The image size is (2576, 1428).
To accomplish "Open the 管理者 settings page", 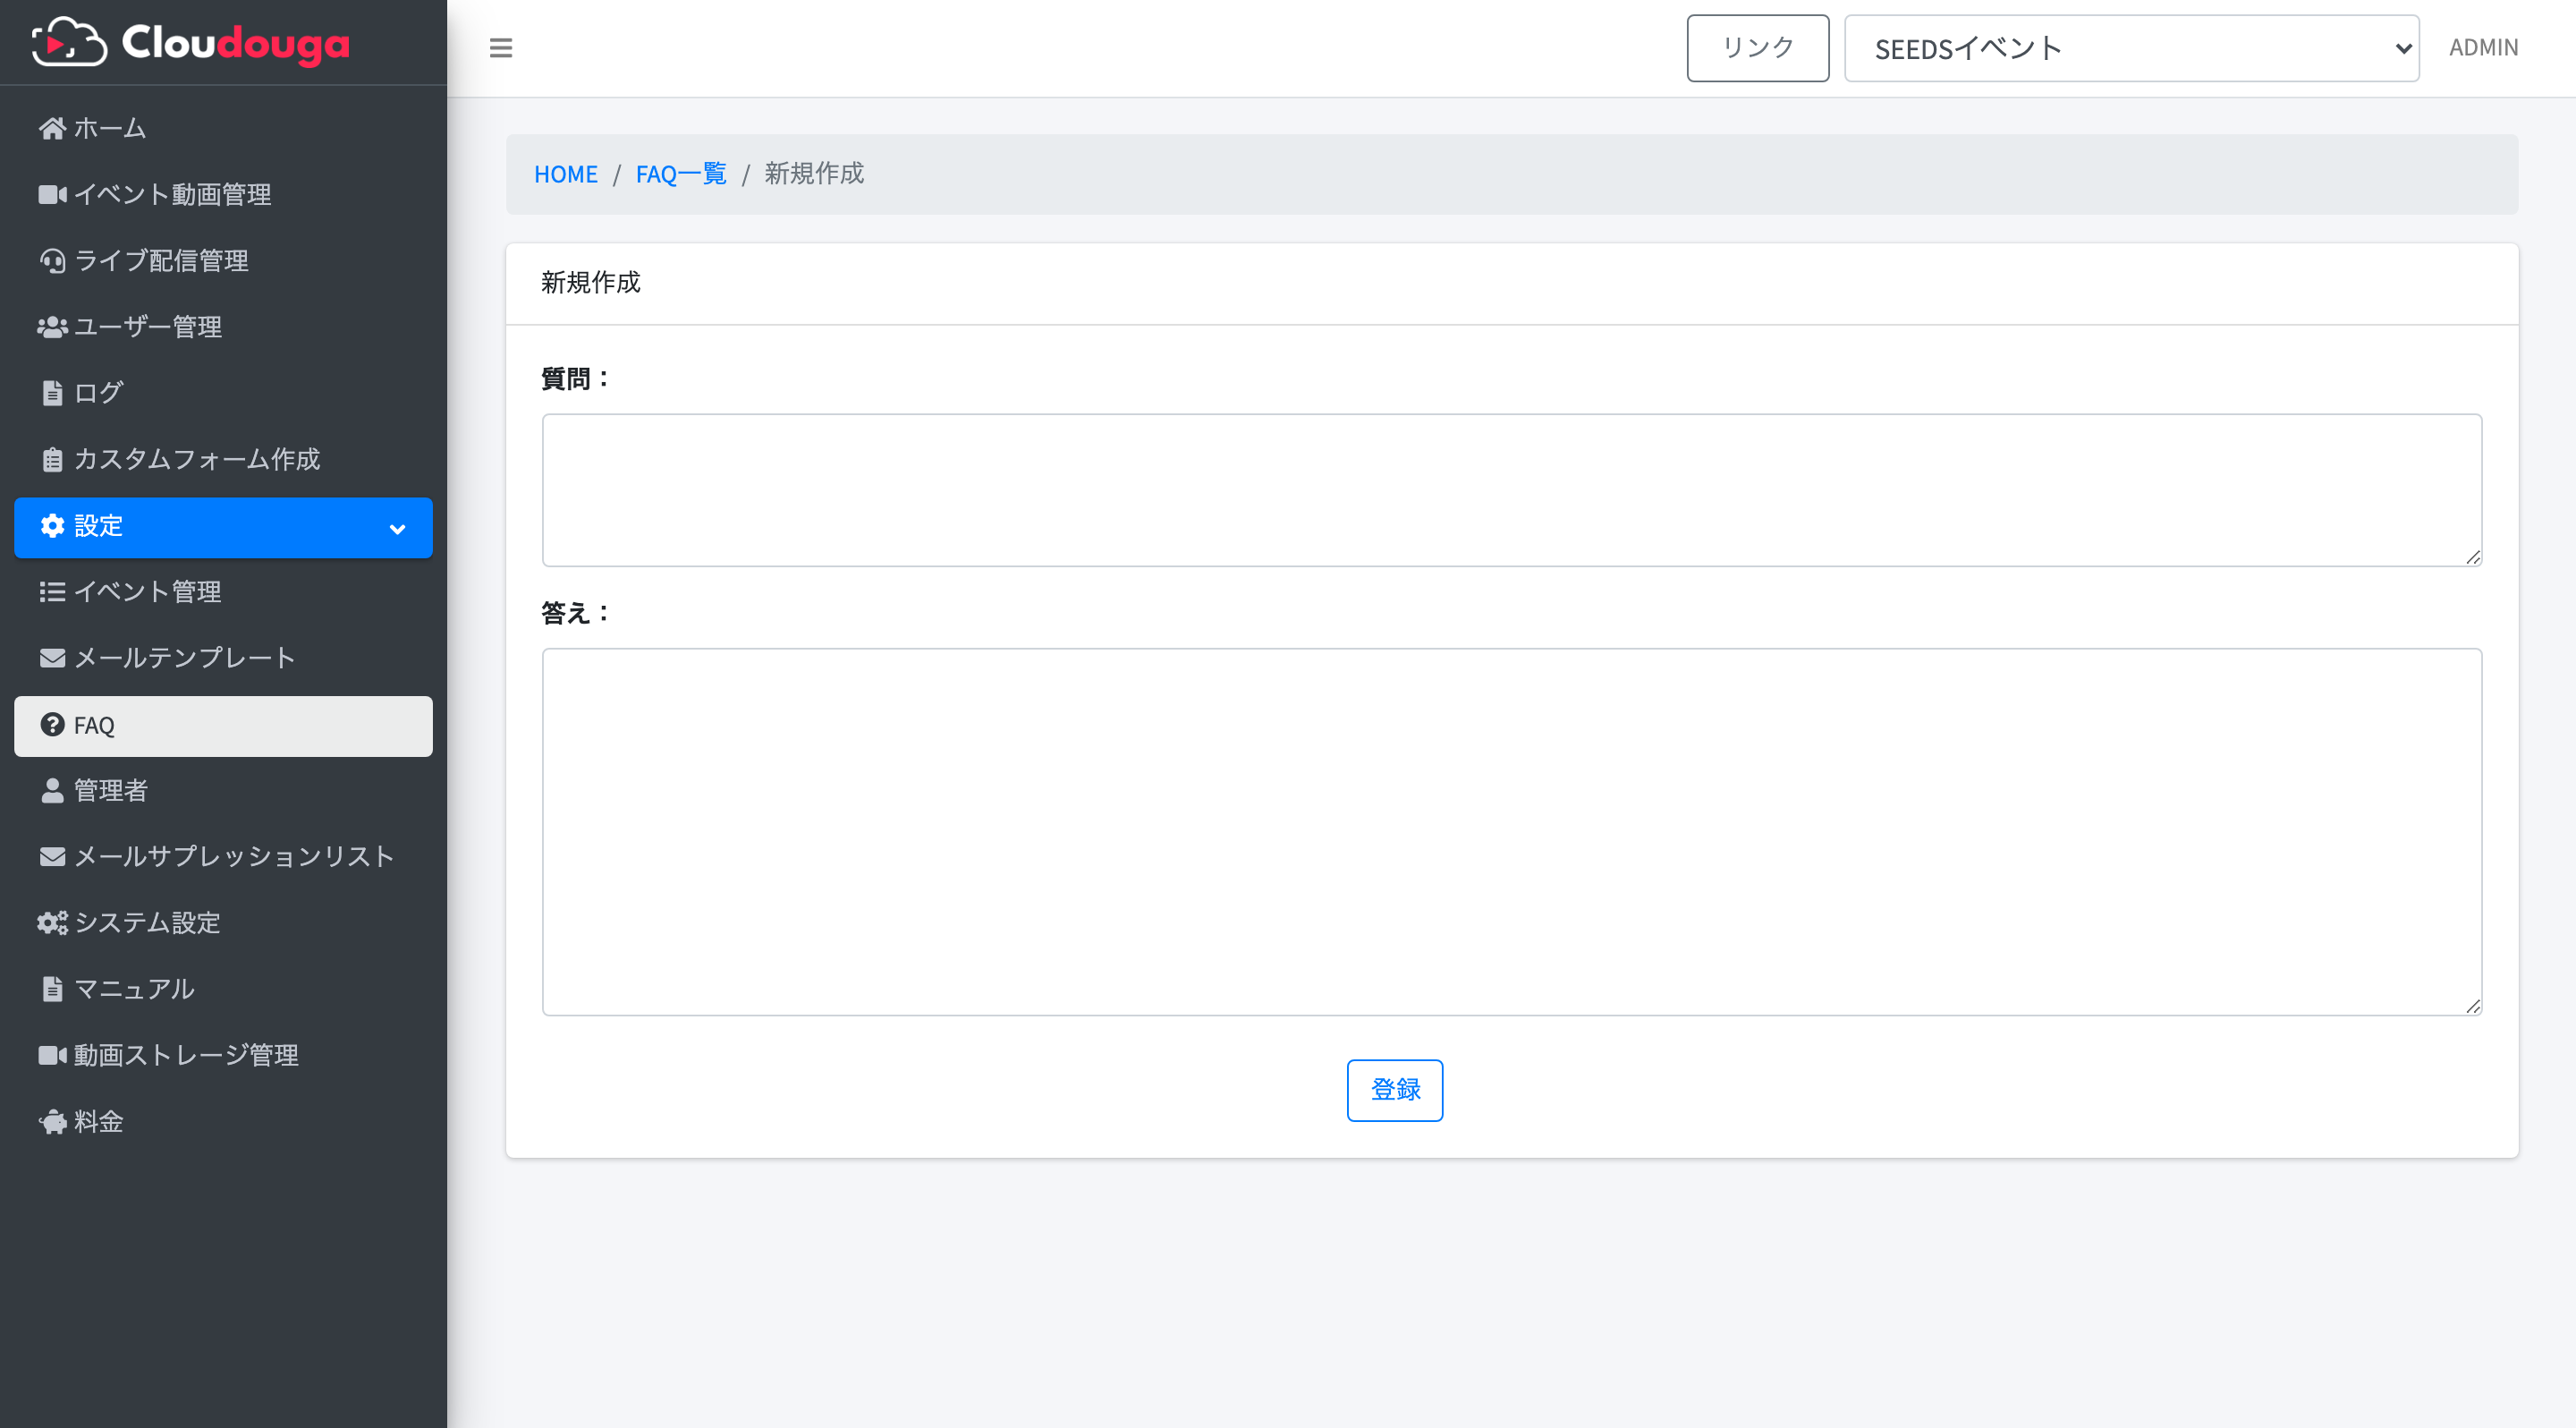I will tap(224, 791).
